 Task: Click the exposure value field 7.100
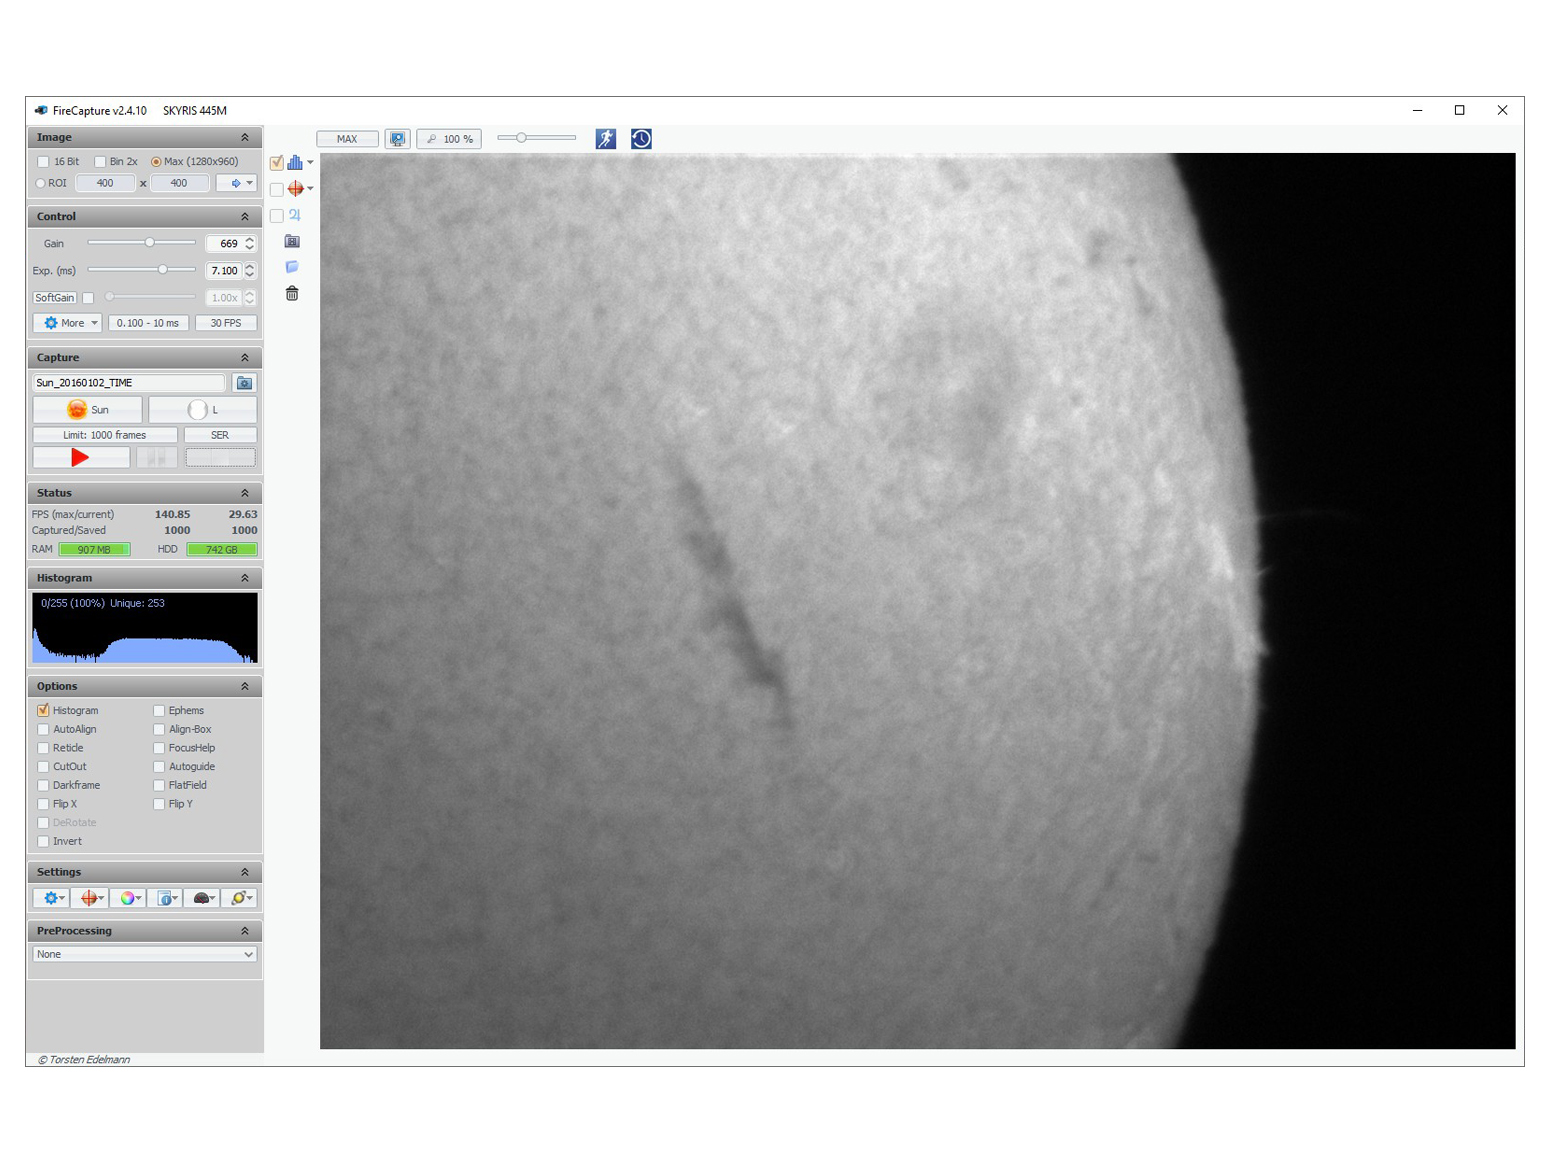[225, 270]
